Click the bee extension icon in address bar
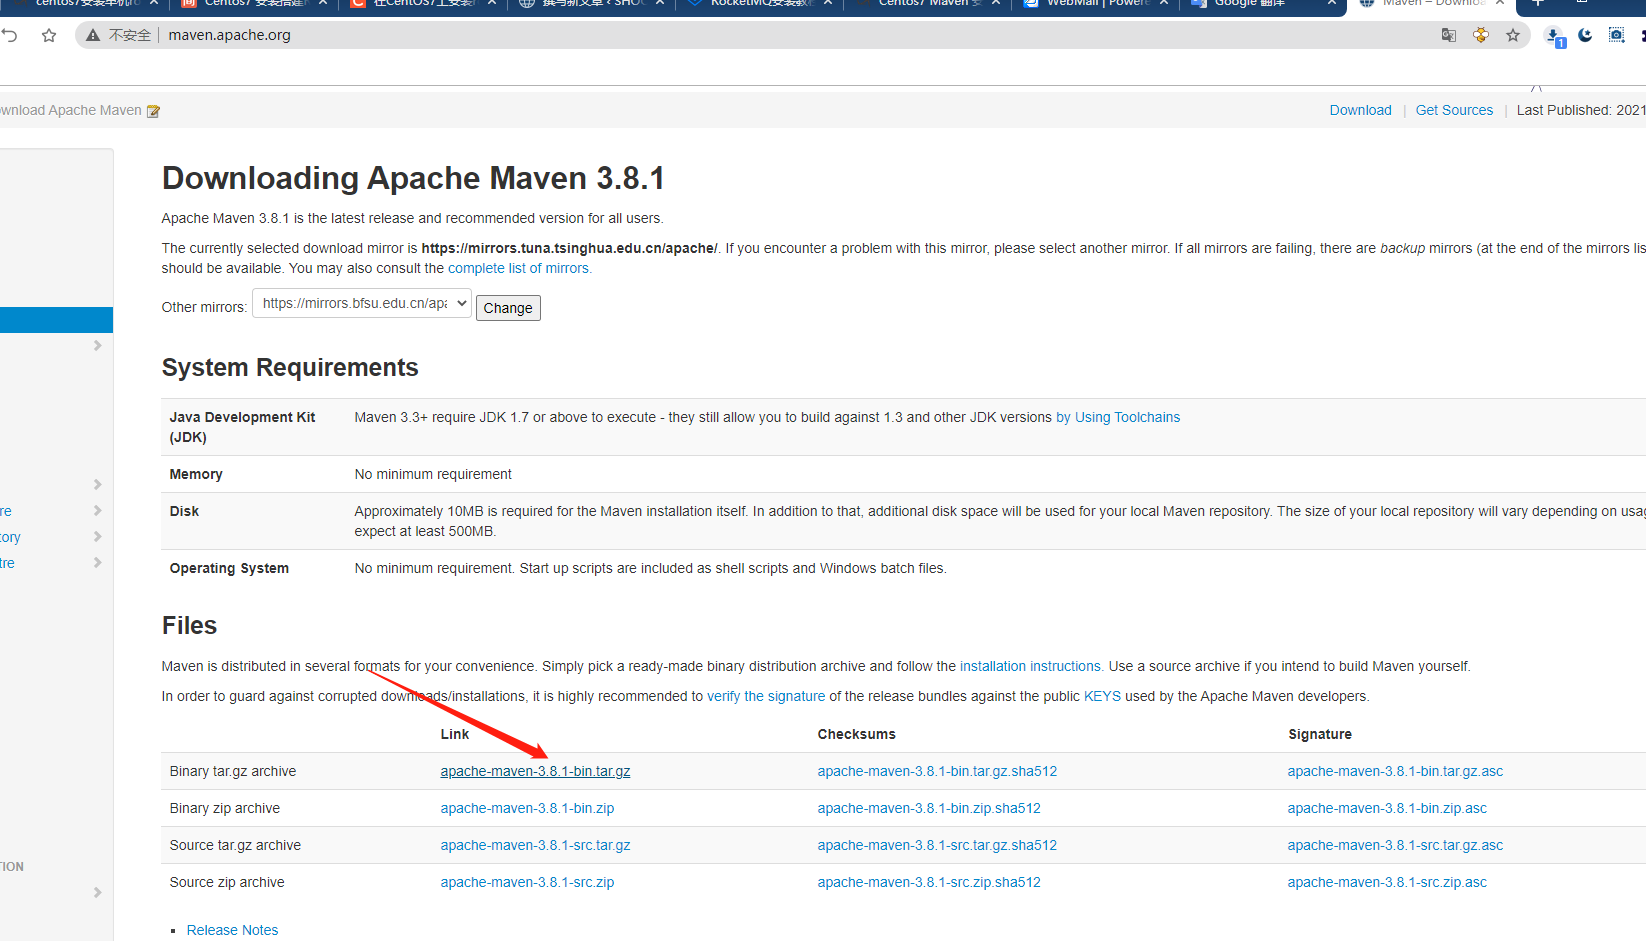The width and height of the screenshot is (1646, 941). (x=1481, y=35)
